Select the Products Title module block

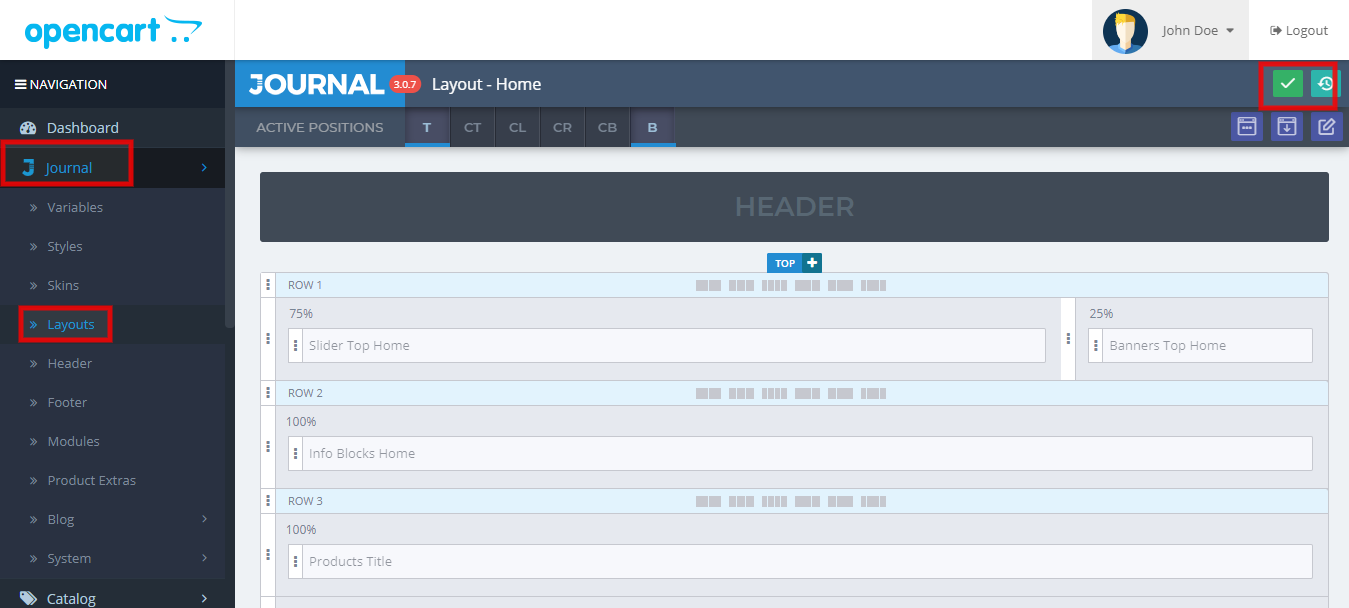click(800, 562)
